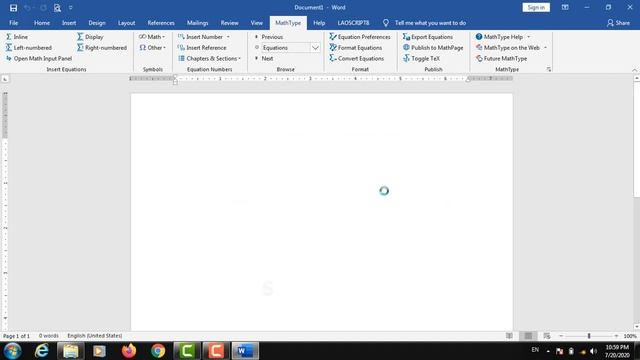The height and width of the screenshot is (360, 640).
Task: Click Publish to MathPage
Action: pyautogui.click(x=433, y=48)
